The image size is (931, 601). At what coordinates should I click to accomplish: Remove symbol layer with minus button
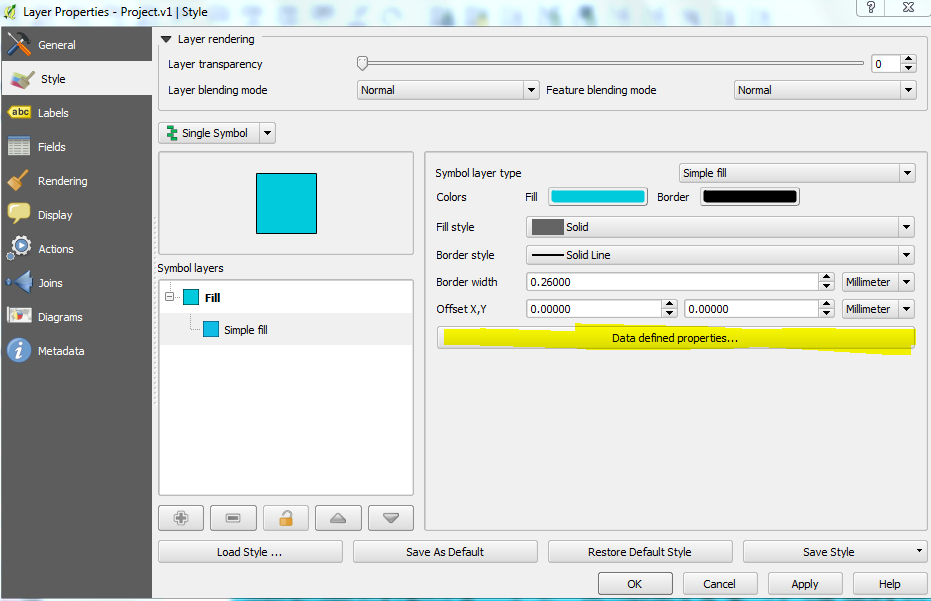pos(233,518)
